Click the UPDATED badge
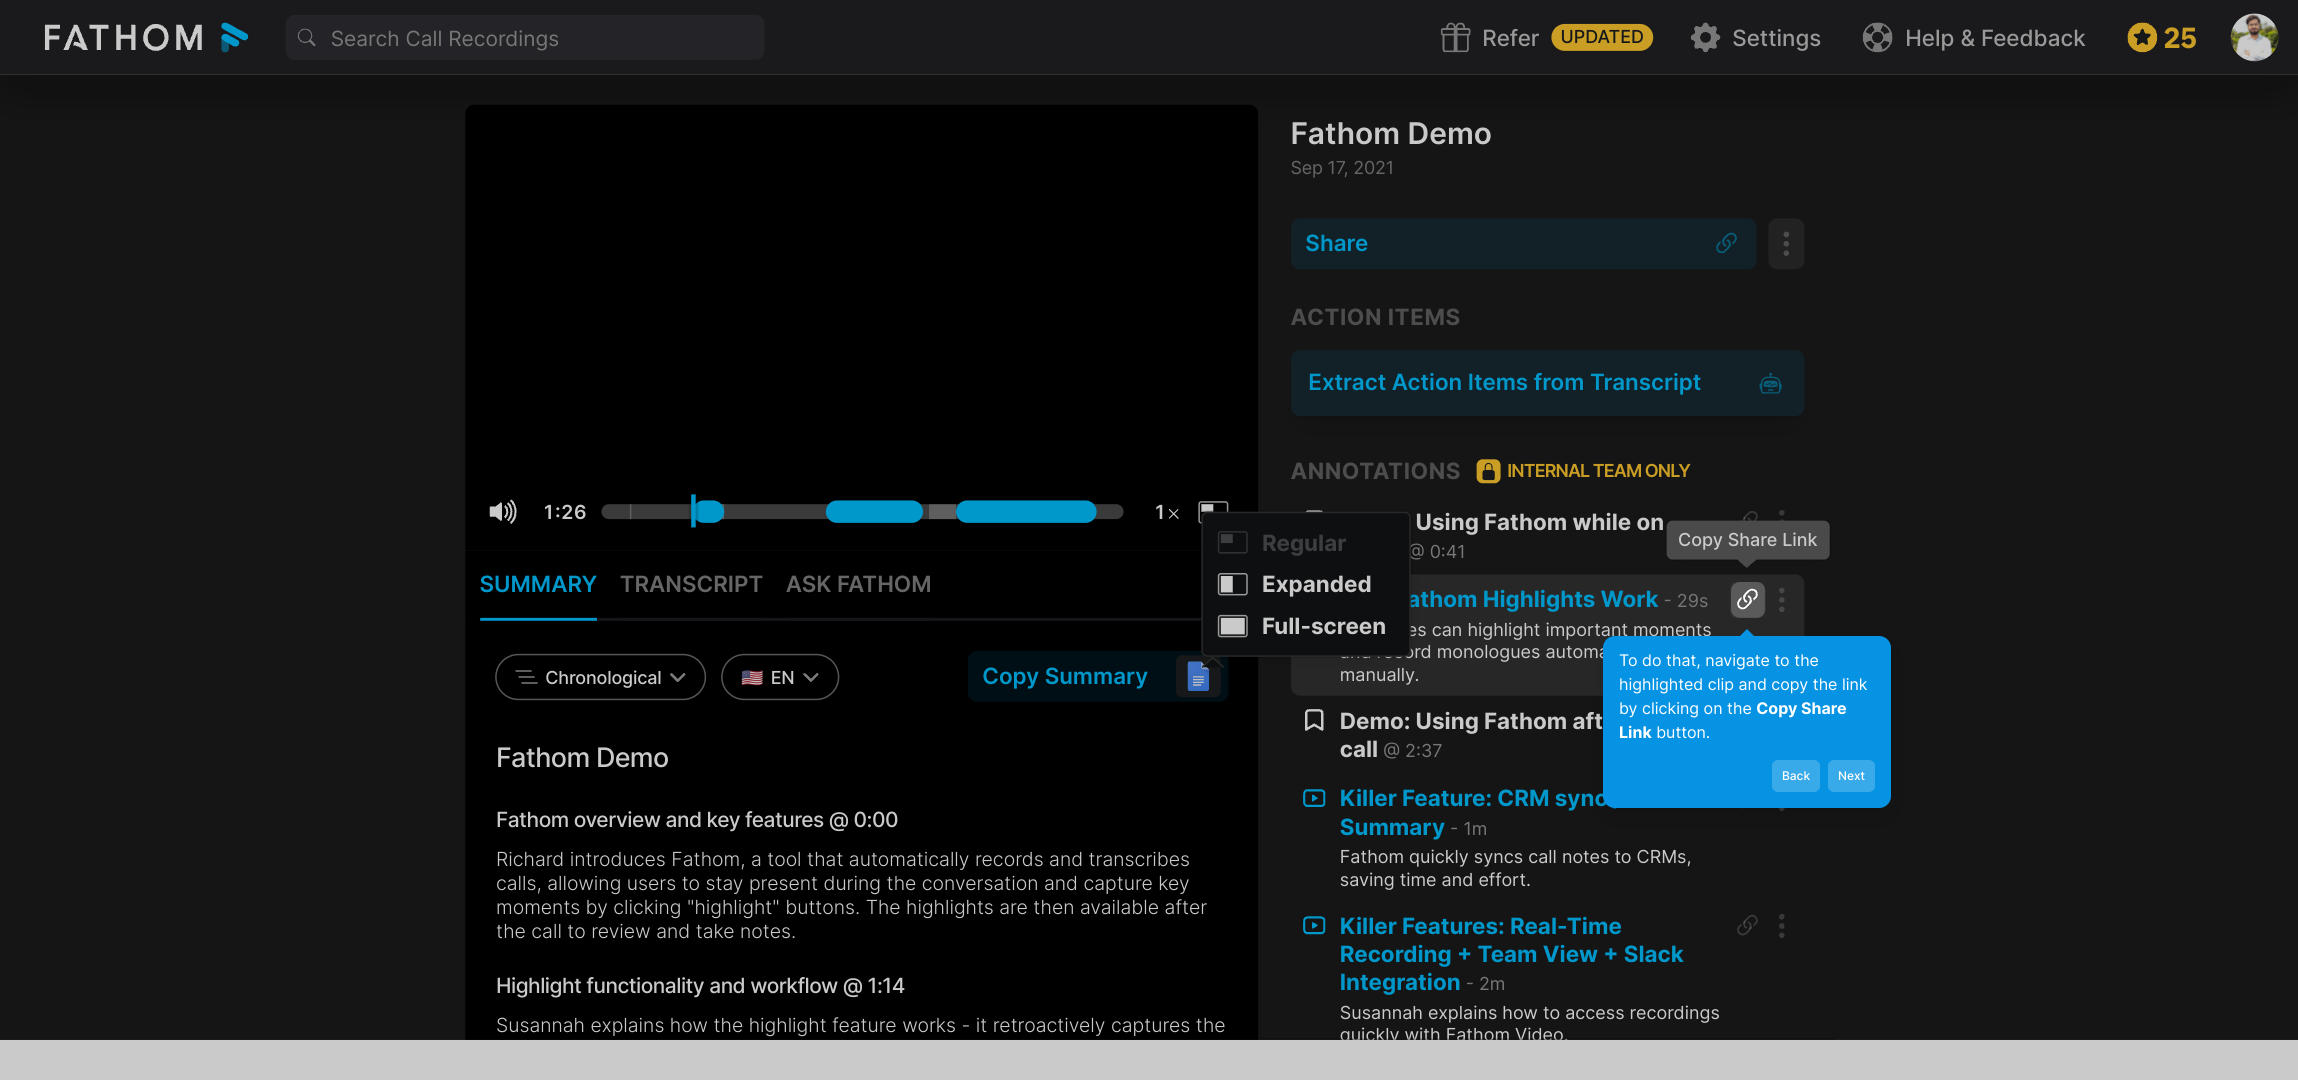The image size is (2298, 1080). [x=1602, y=37]
